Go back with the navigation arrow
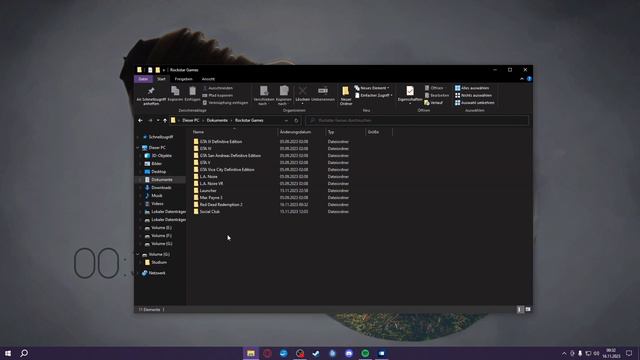Viewport: 640px width, 360px height. (x=140, y=120)
